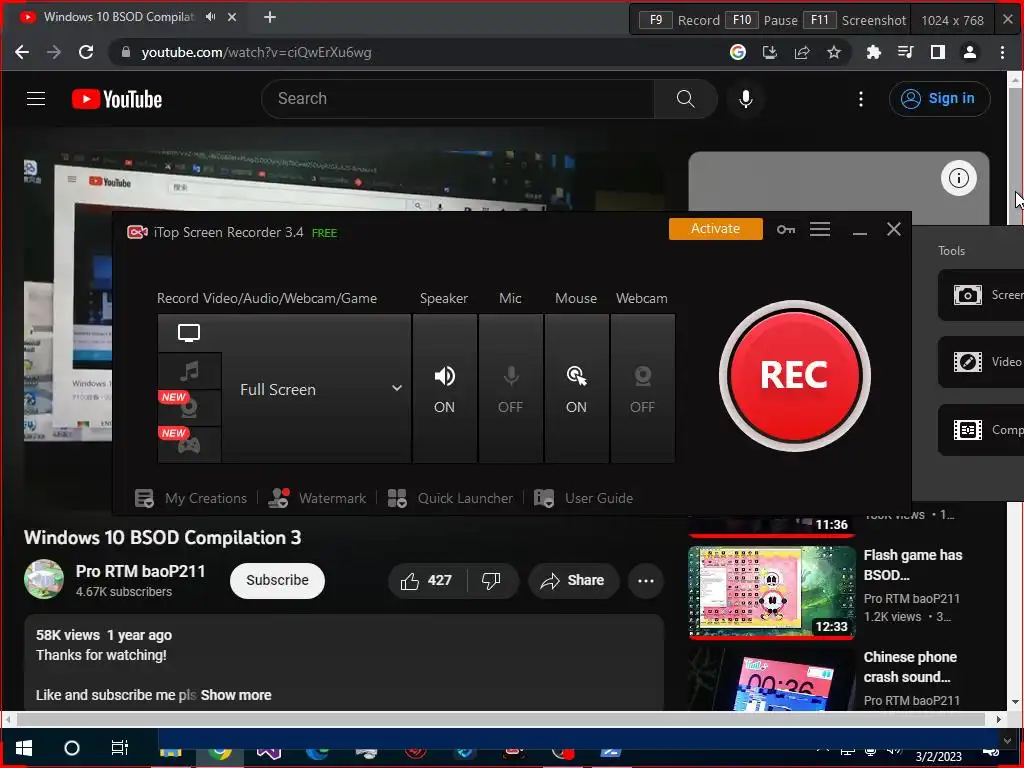Share the video

(x=573, y=581)
